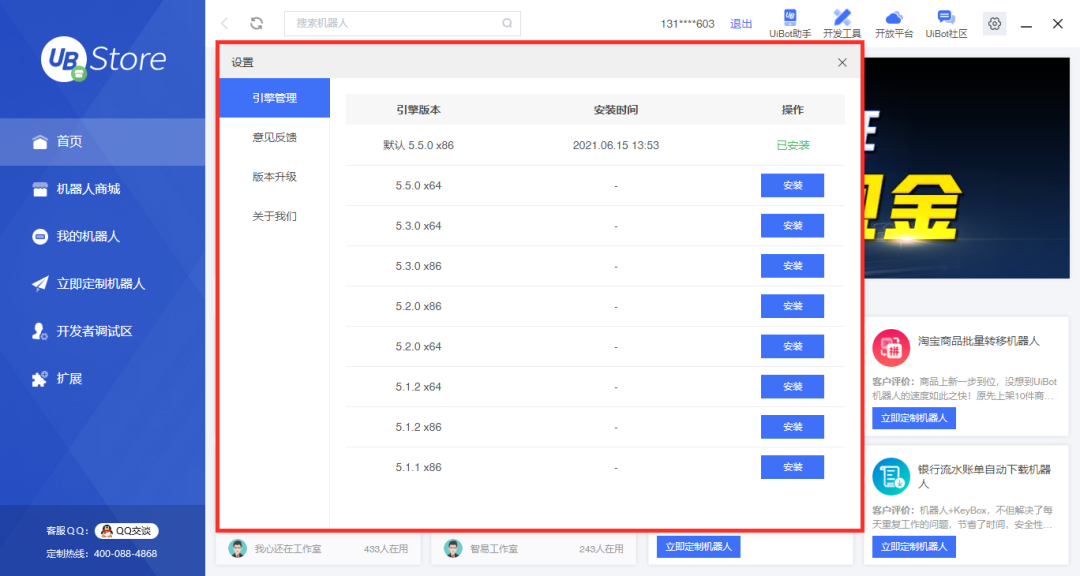Install engine 5.1.2 x86
The height and width of the screenshot is (576, 1080).
pos(792,427)
